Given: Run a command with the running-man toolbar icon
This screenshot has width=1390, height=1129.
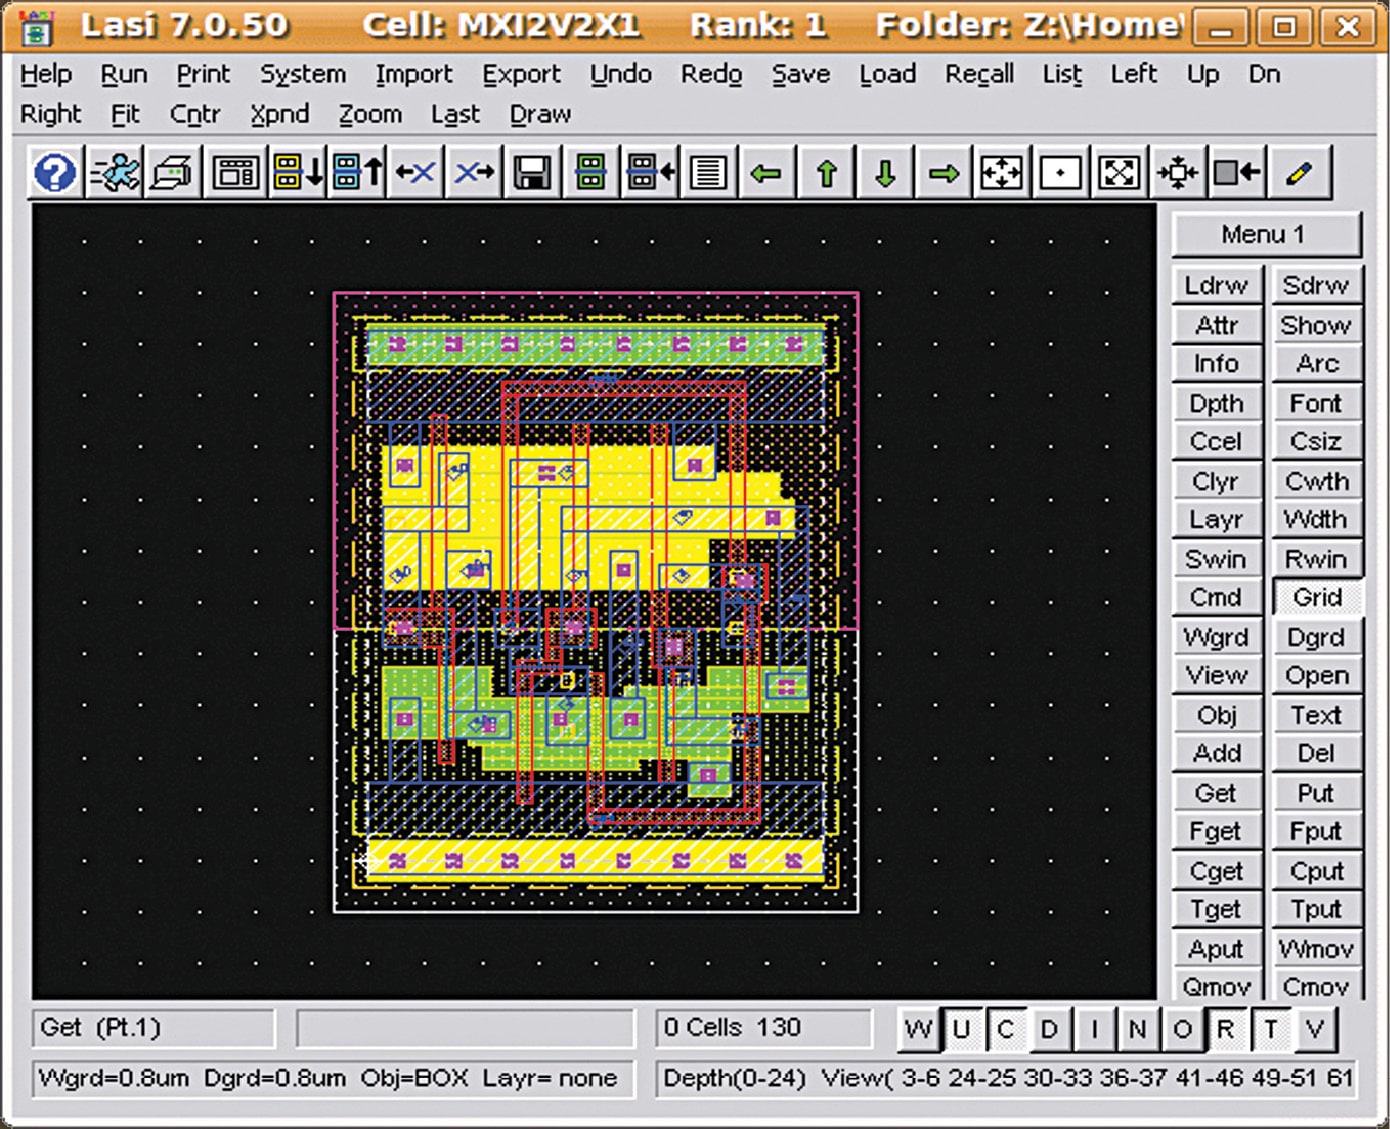Looking at the screenshot, I should pyautogui.click(x=114, y=171).
